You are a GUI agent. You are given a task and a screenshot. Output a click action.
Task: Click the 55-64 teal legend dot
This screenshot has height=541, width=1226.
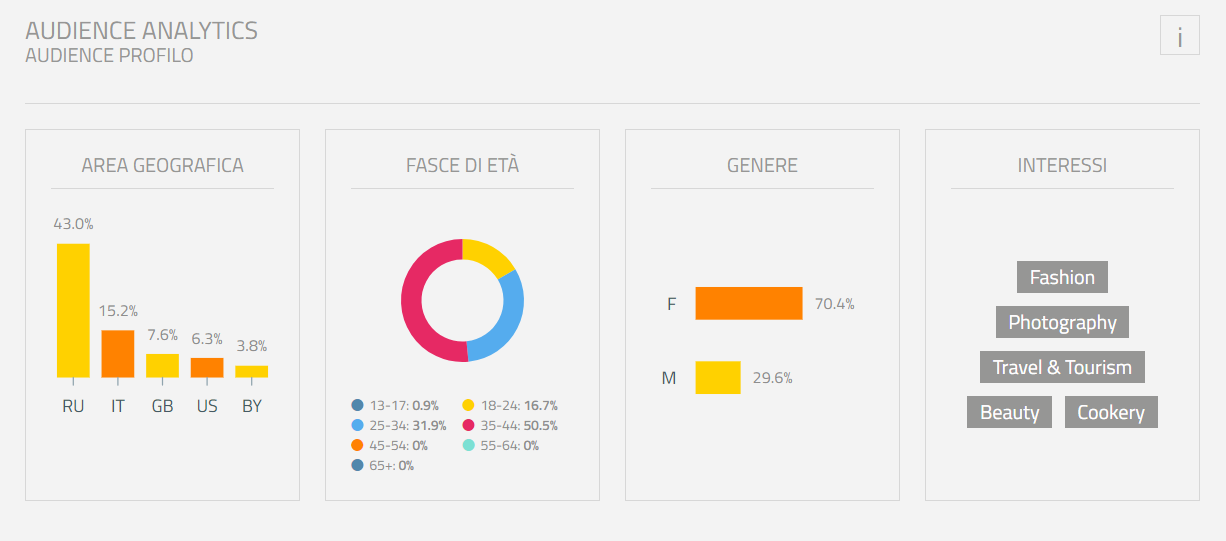click(x=468, y=445)
